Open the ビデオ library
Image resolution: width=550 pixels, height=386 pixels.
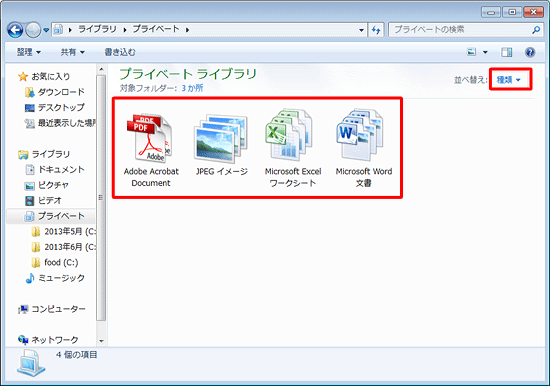pos(49,200)
